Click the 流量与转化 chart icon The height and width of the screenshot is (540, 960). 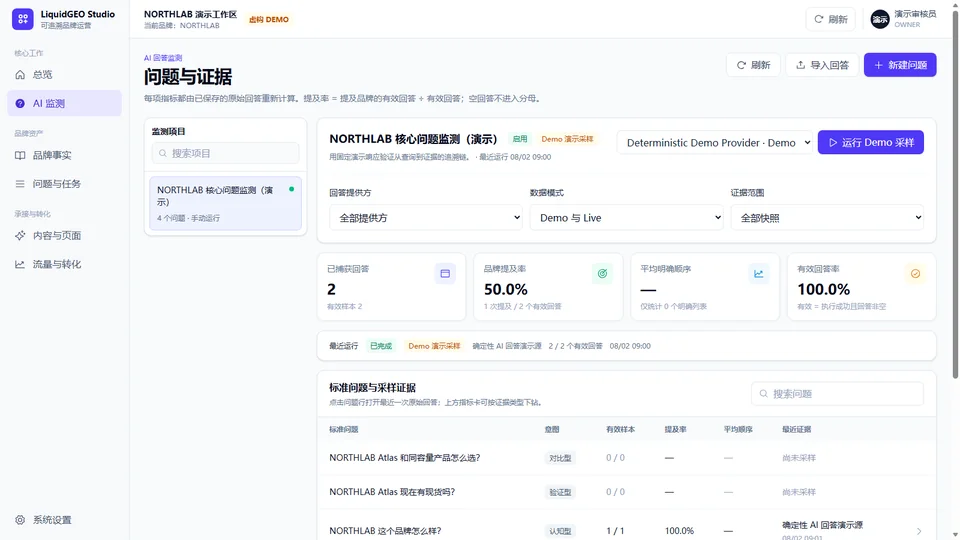click(20, 264)
